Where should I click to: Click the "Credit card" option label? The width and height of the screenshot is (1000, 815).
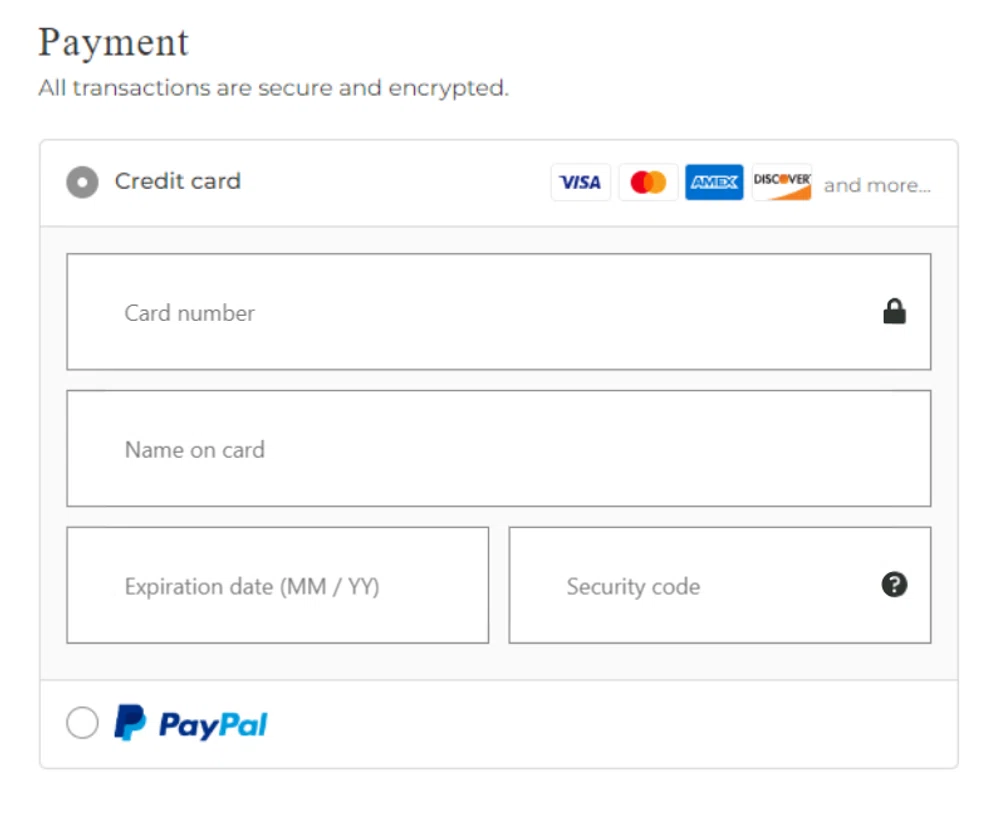tap(178, 181)
